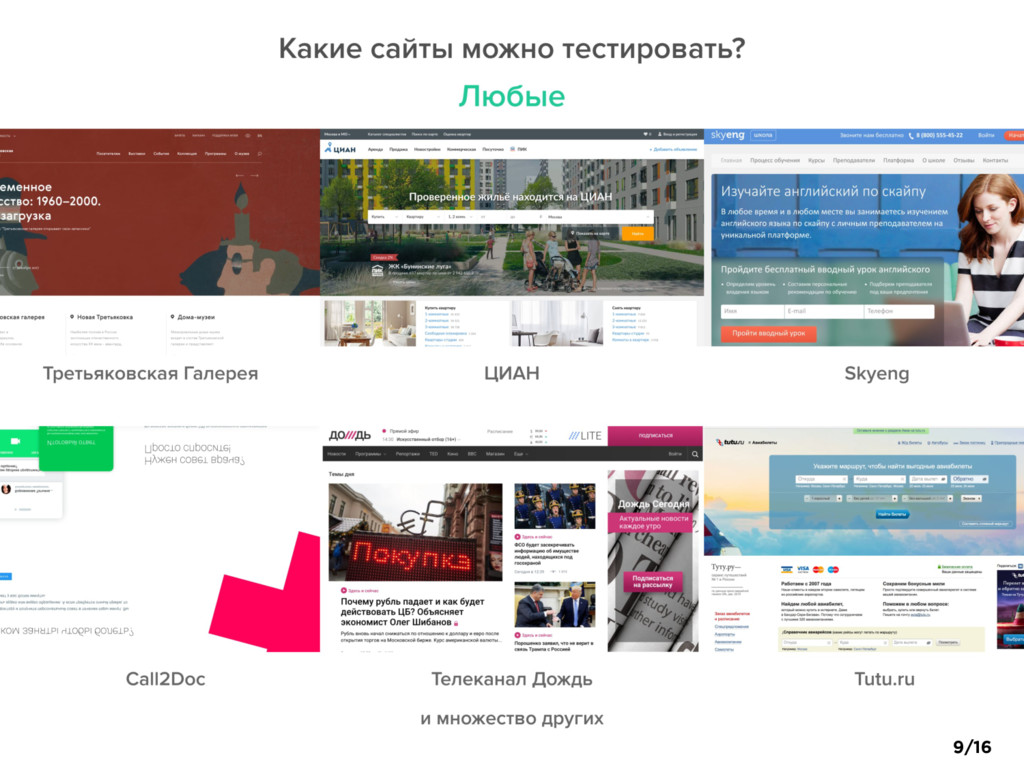Open the rooms count dropdown in ЦИАН search
Screen dimensions: 1024x768
coord(461,217)
